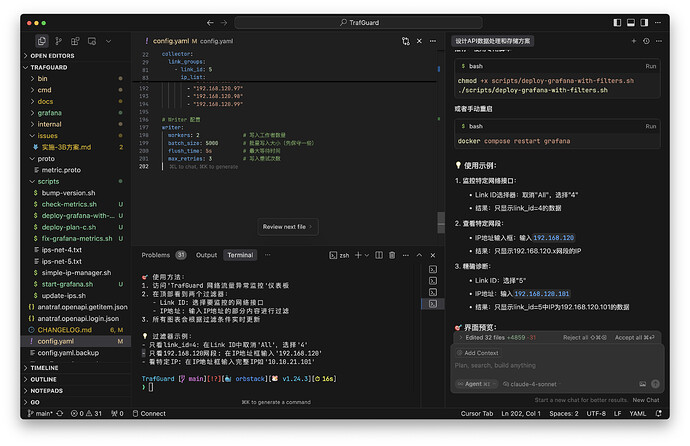690x446 pixels.
Task: Open CHANGELOG.md file
Action: [64, 330]
